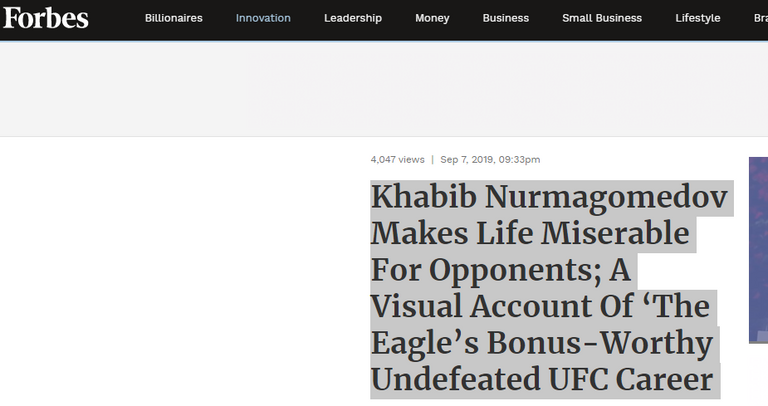Click the gray advertisement banner area
Viewport: 768px width, 406px height.
coord(384,89)
